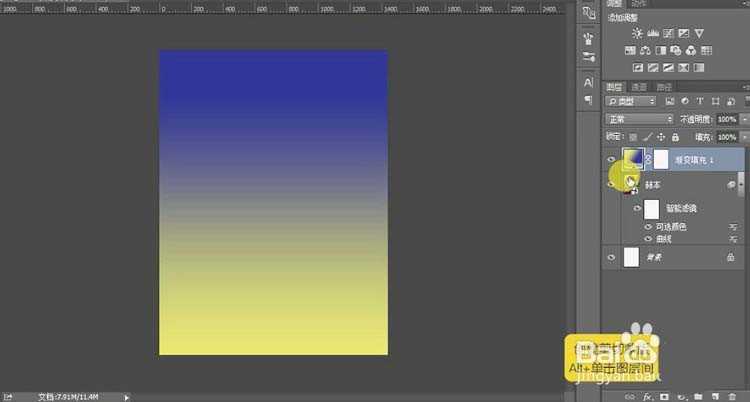Select the 曲线 smart filter entry

[664, 239]
